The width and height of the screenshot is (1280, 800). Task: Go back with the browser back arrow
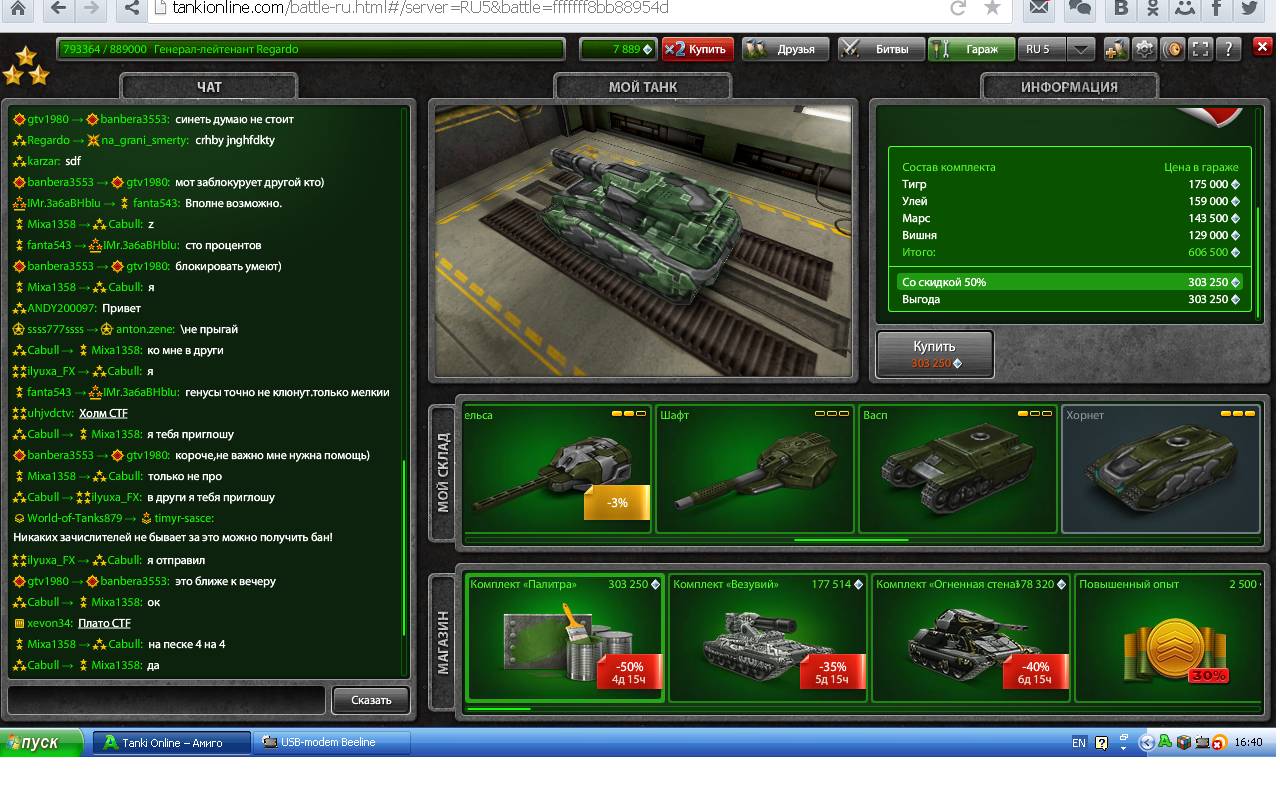pos(59,9)
